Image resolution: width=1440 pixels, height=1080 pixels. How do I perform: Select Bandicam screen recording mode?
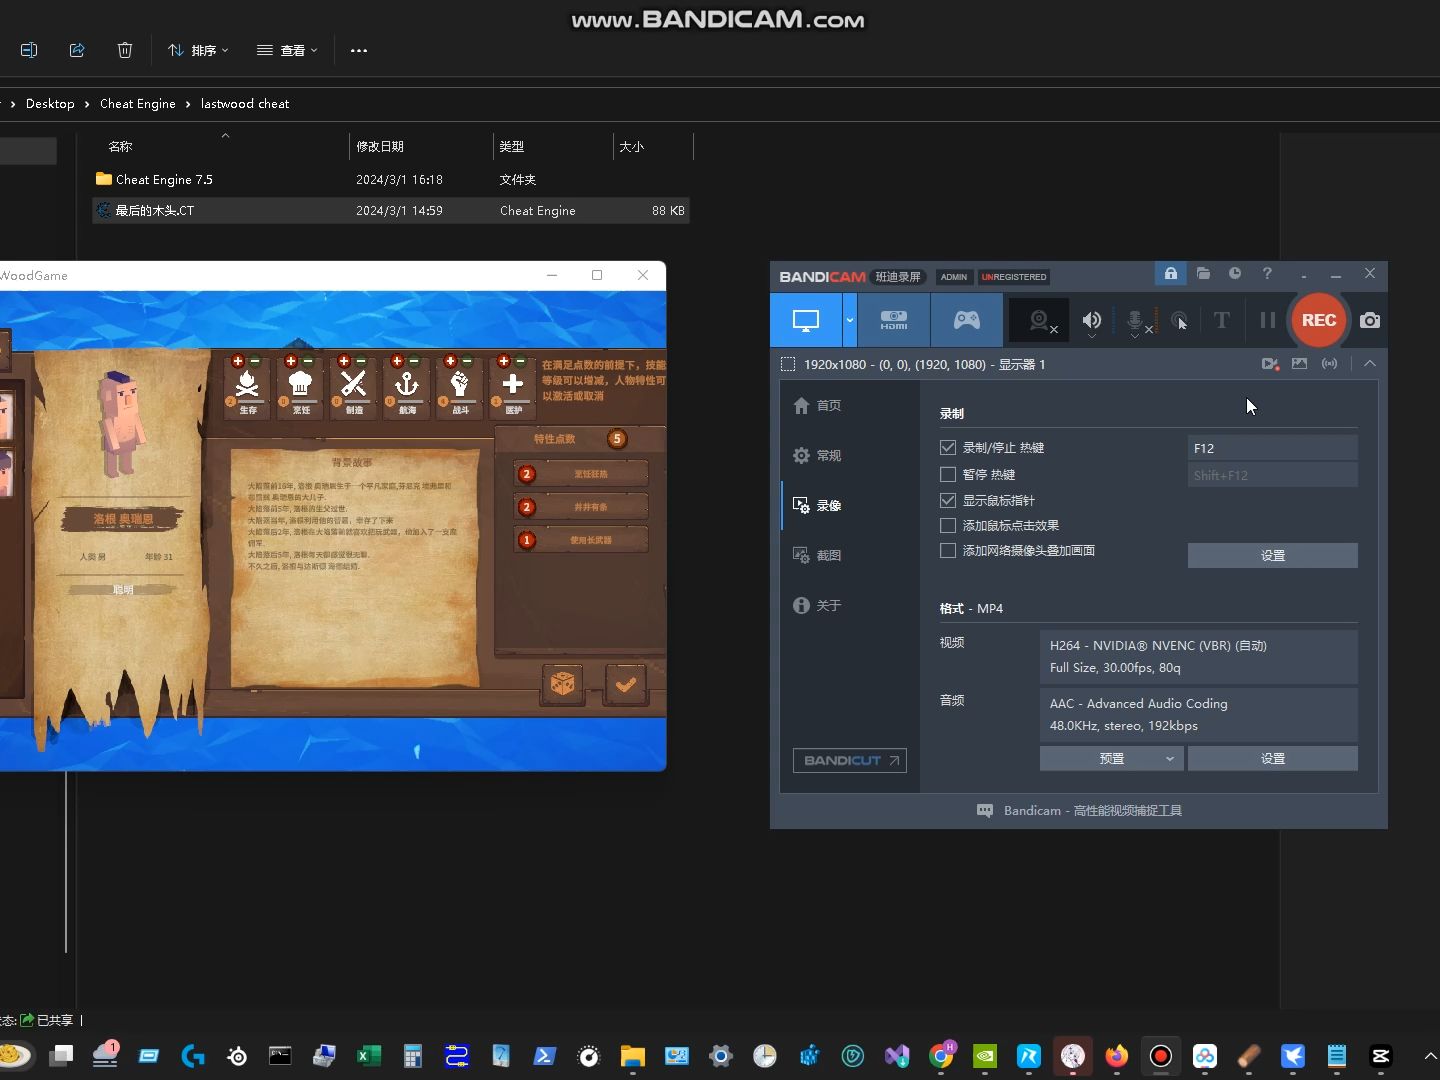[806, 320]
